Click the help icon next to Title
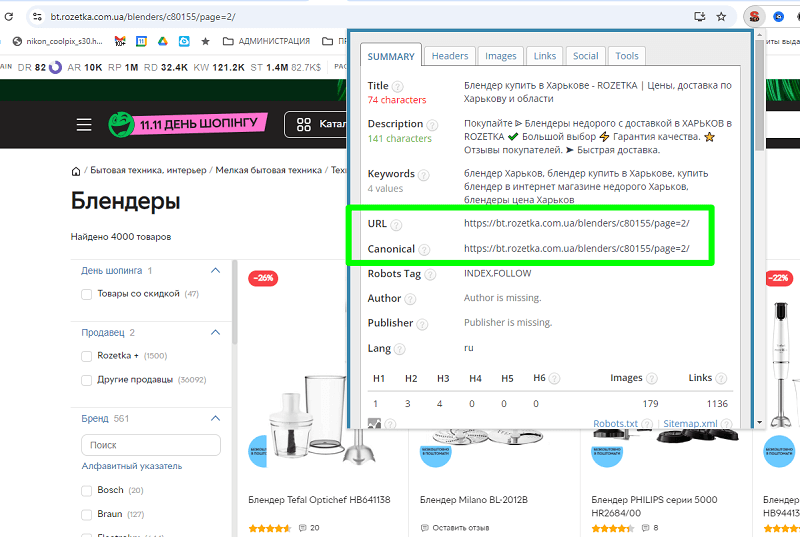This screenshot has width=800, height=537. [x=397, y=87]
